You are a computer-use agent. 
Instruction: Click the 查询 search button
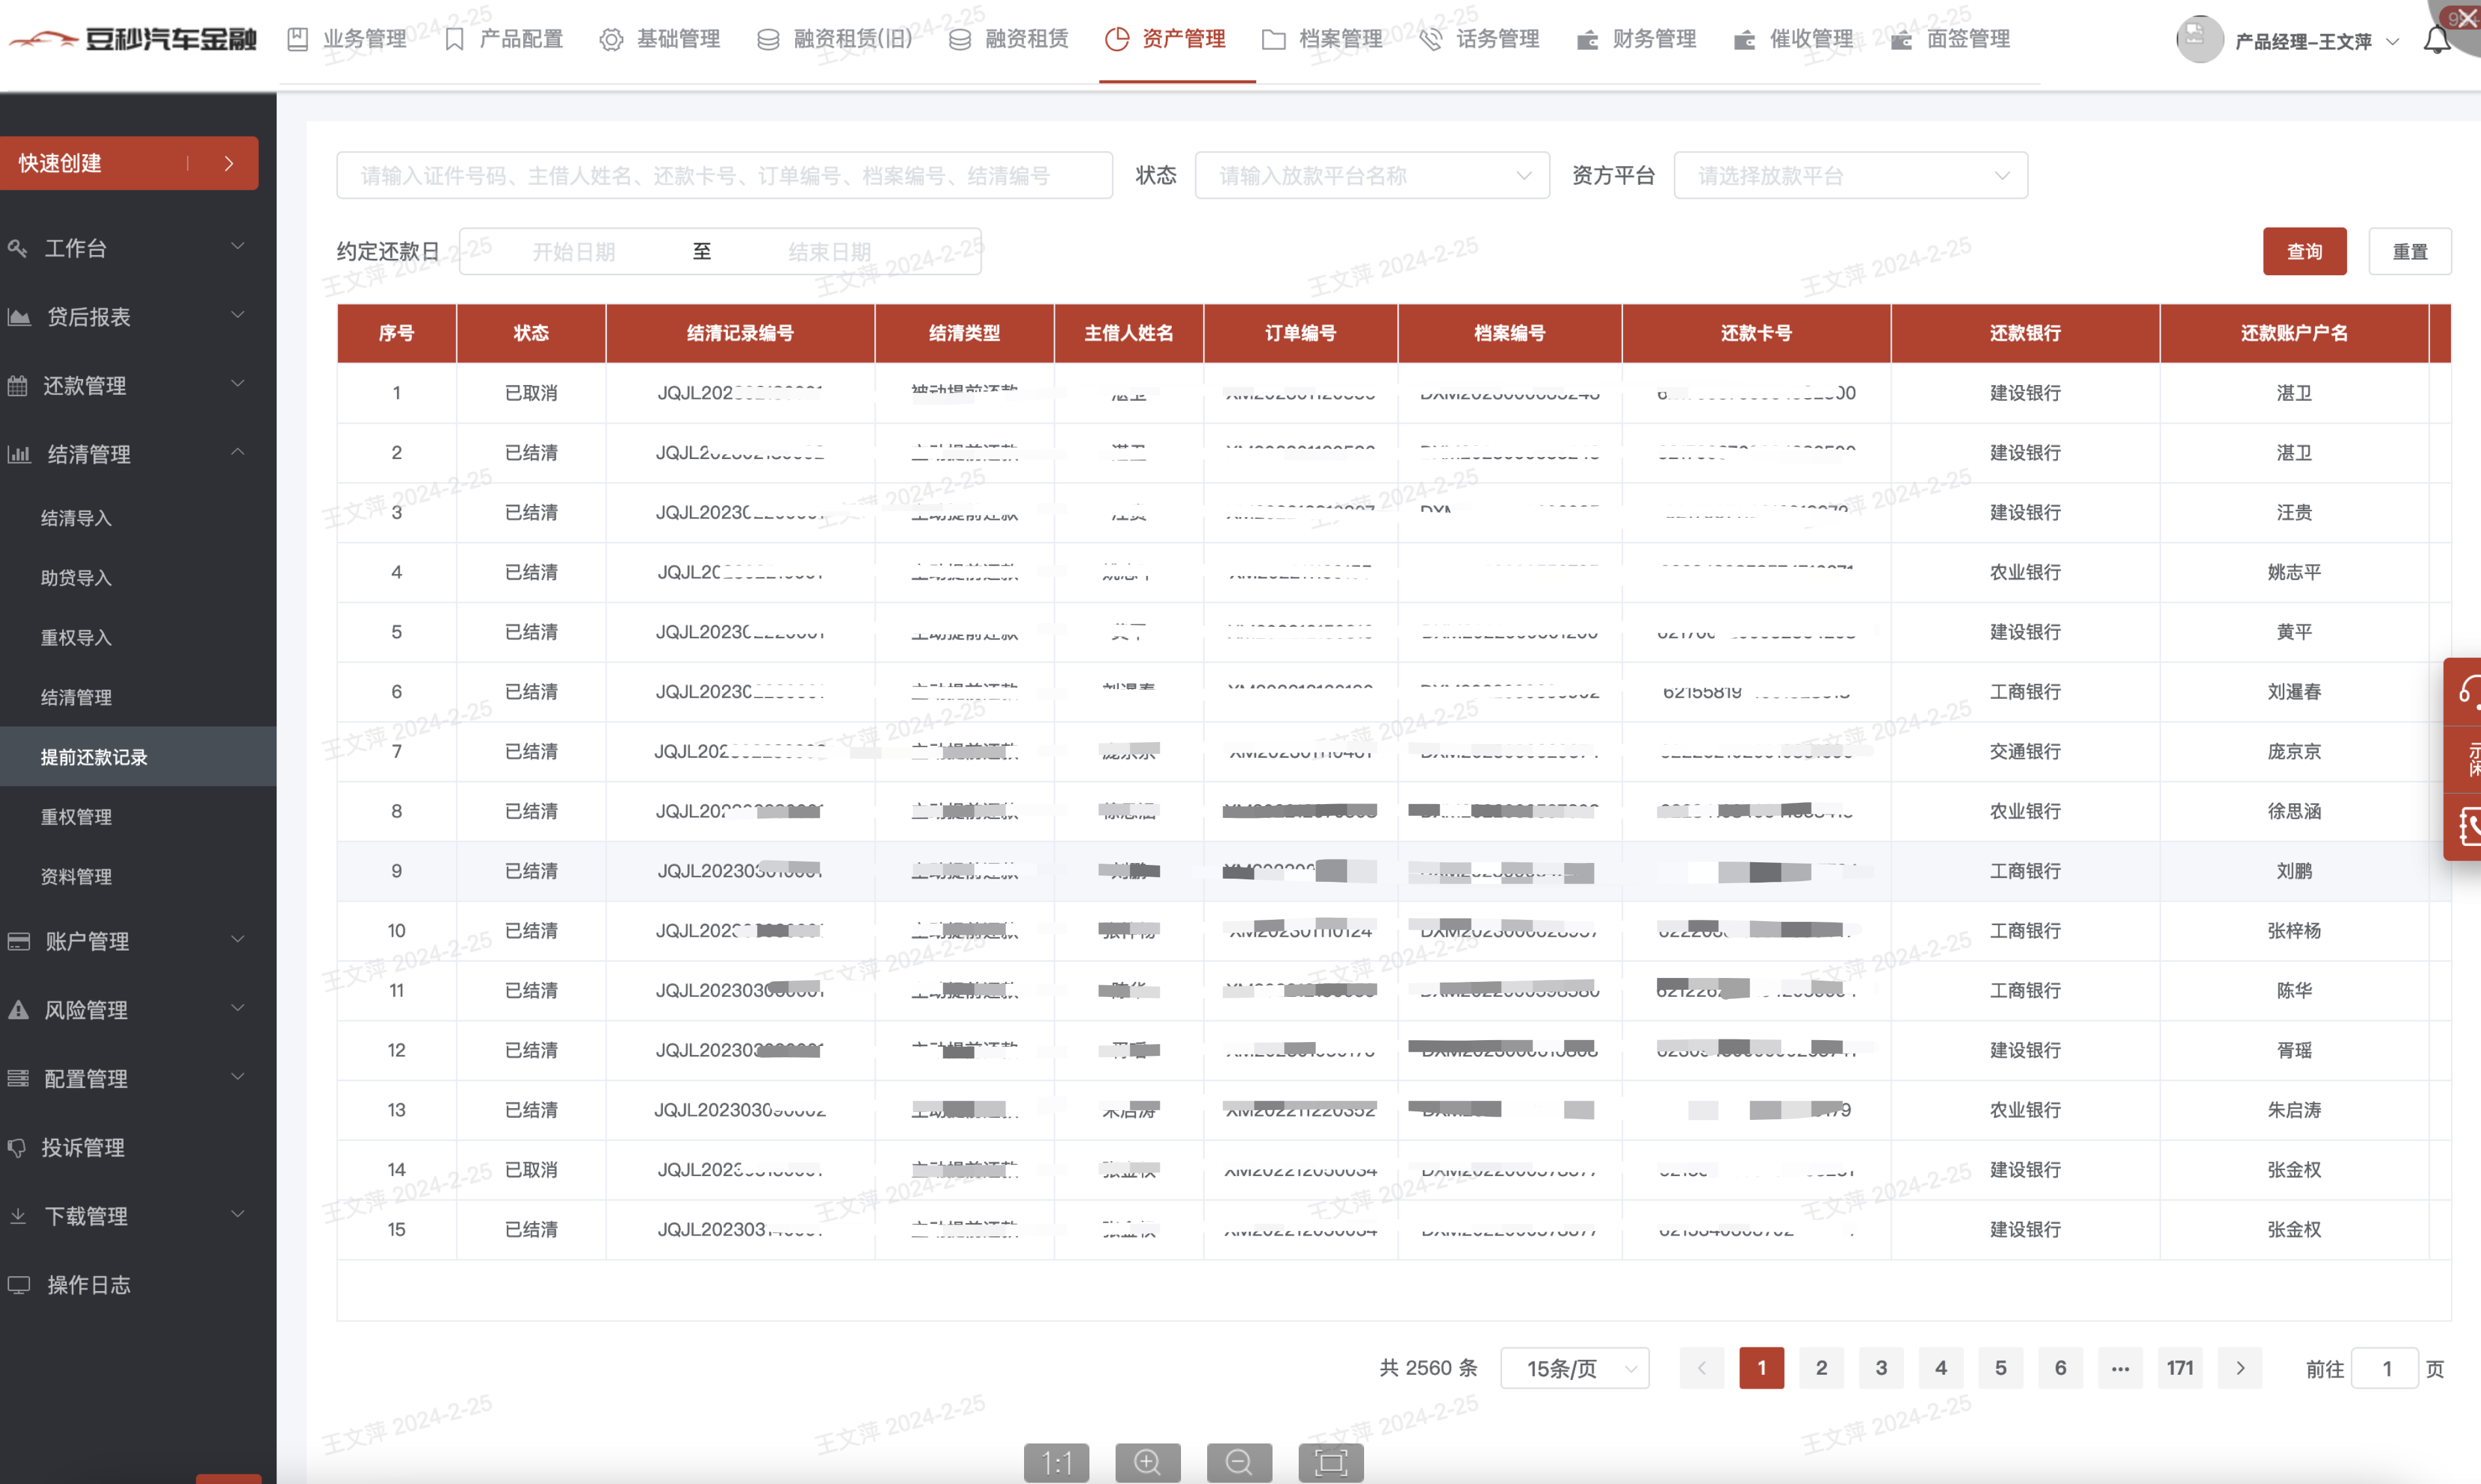2304,251
